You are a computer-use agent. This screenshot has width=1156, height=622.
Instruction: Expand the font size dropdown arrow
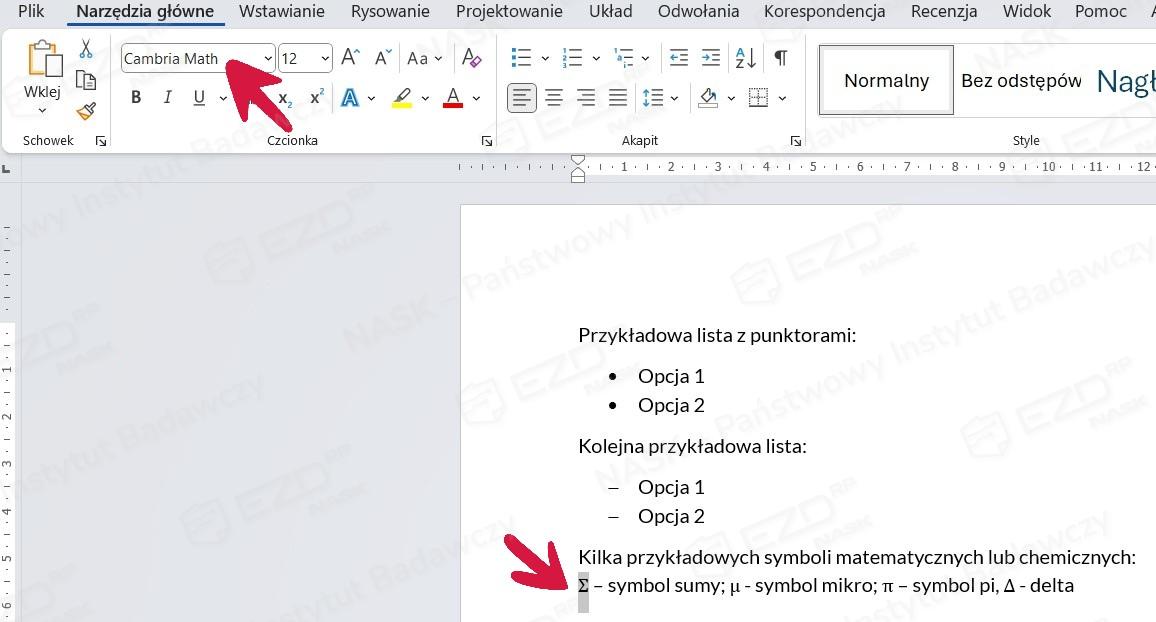[325, 59]
